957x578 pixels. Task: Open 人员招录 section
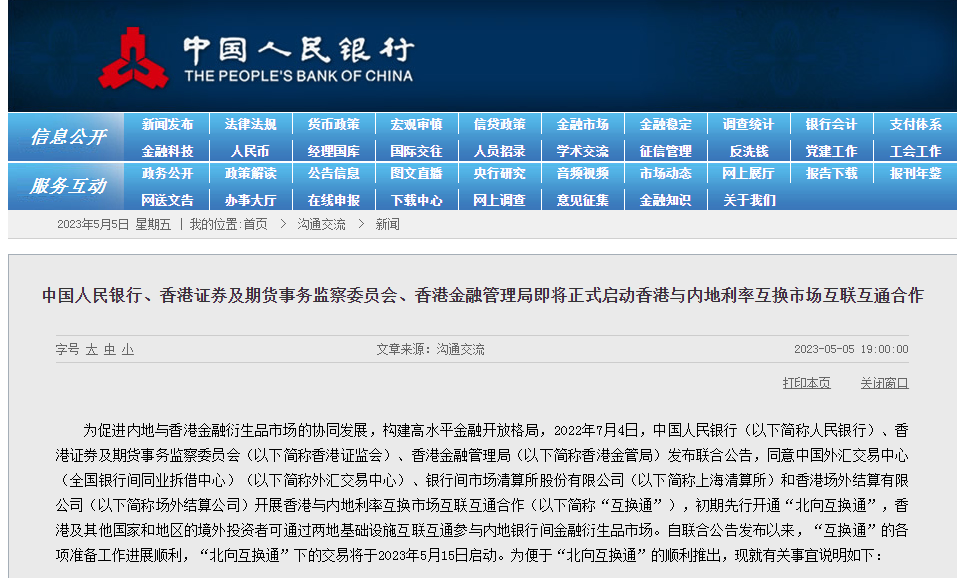pyautogui.click(x=499, y=151)
